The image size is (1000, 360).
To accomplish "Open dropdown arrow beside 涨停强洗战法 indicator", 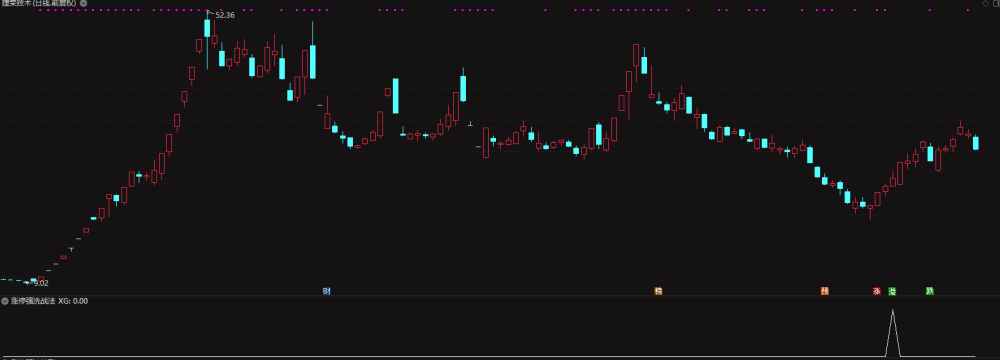I will tap(5, 301).
